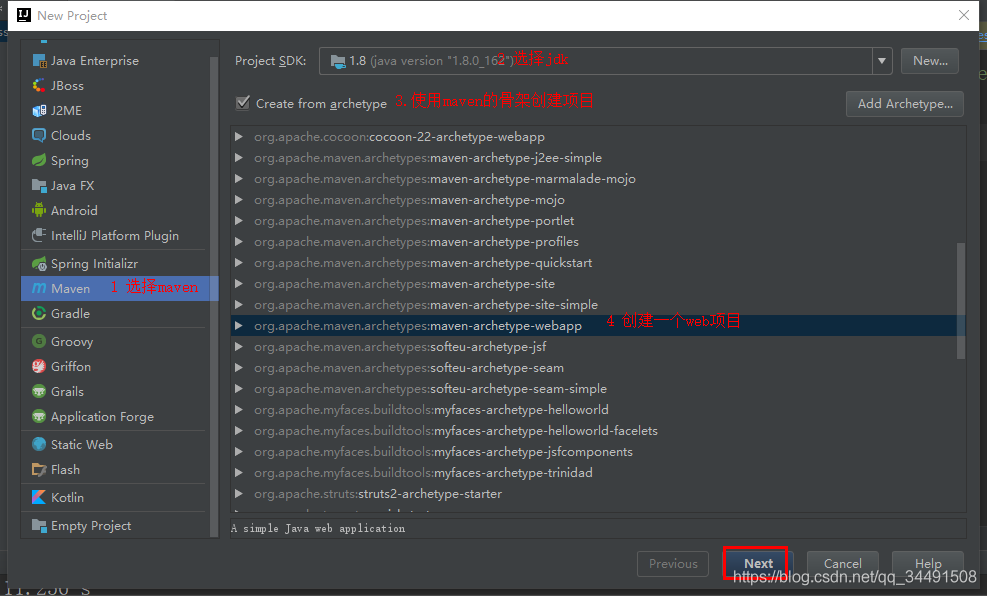Open the Project SDK dropdown arrow
The width and height of the screenshot is (987, 596).
tap(882, 61)
